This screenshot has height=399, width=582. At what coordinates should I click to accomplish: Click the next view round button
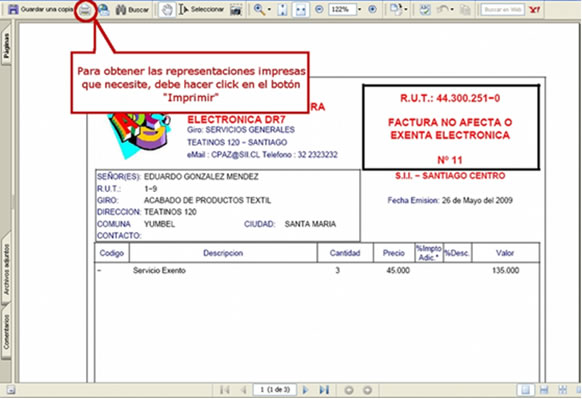click(x=367, y=390)
